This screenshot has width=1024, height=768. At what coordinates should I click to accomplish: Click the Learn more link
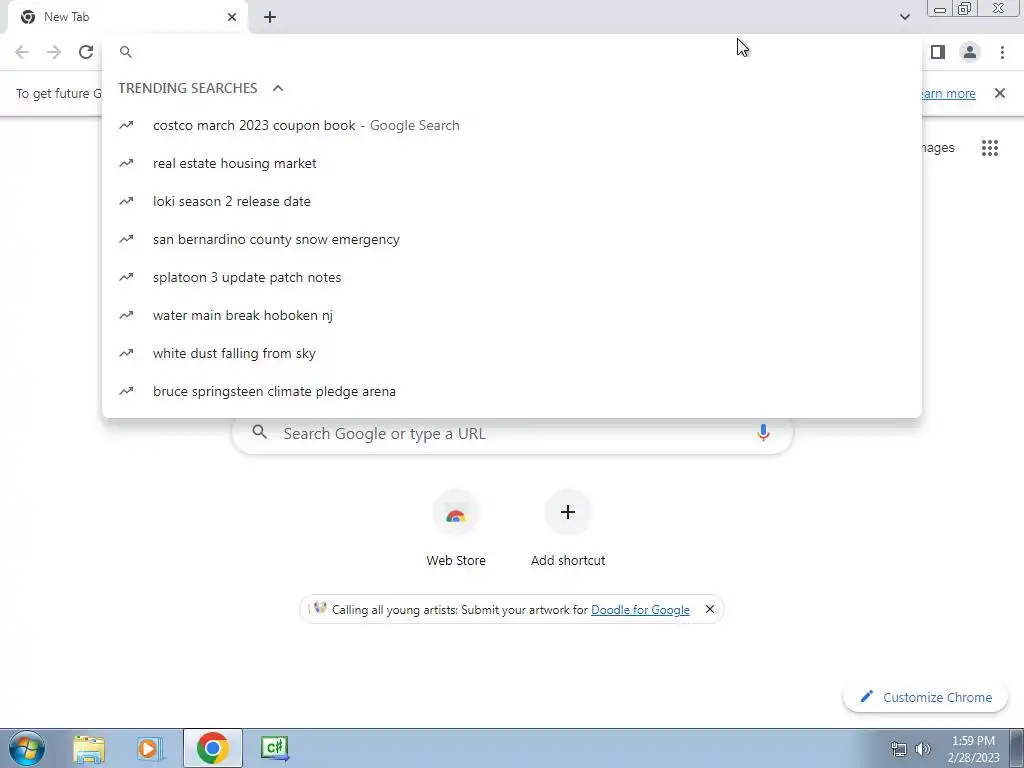[x=948, y=93]
